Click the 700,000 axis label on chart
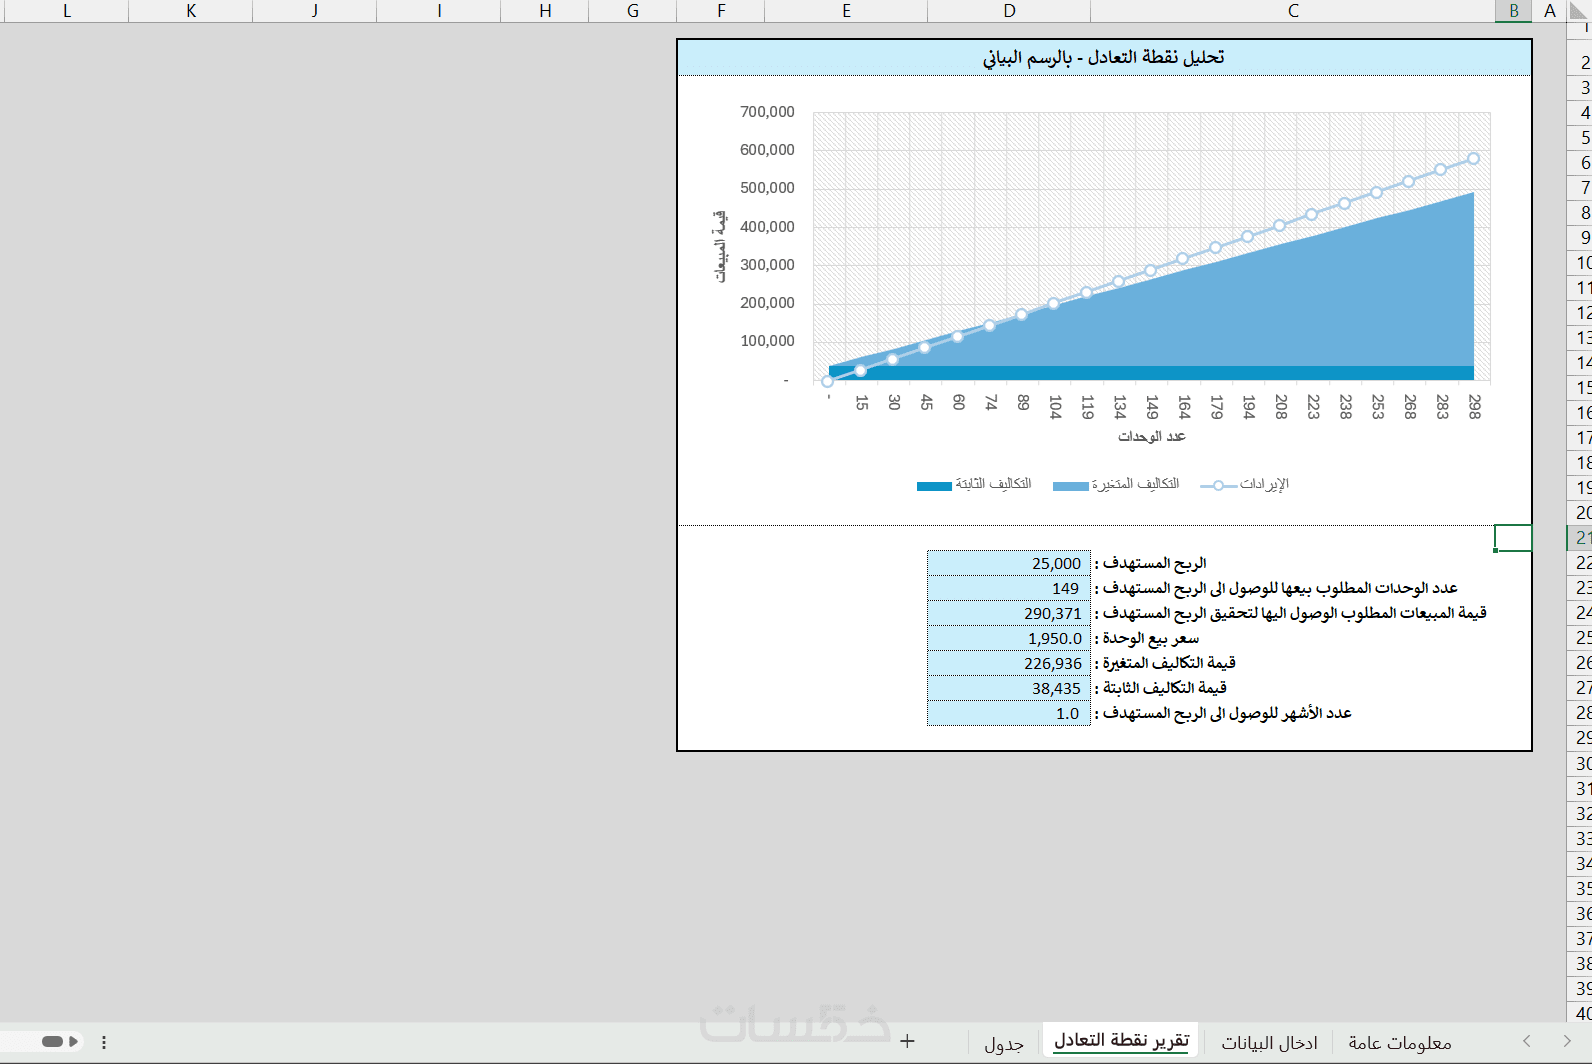The height and width of the screenshot is (1064, 1592). coord(767,112)
